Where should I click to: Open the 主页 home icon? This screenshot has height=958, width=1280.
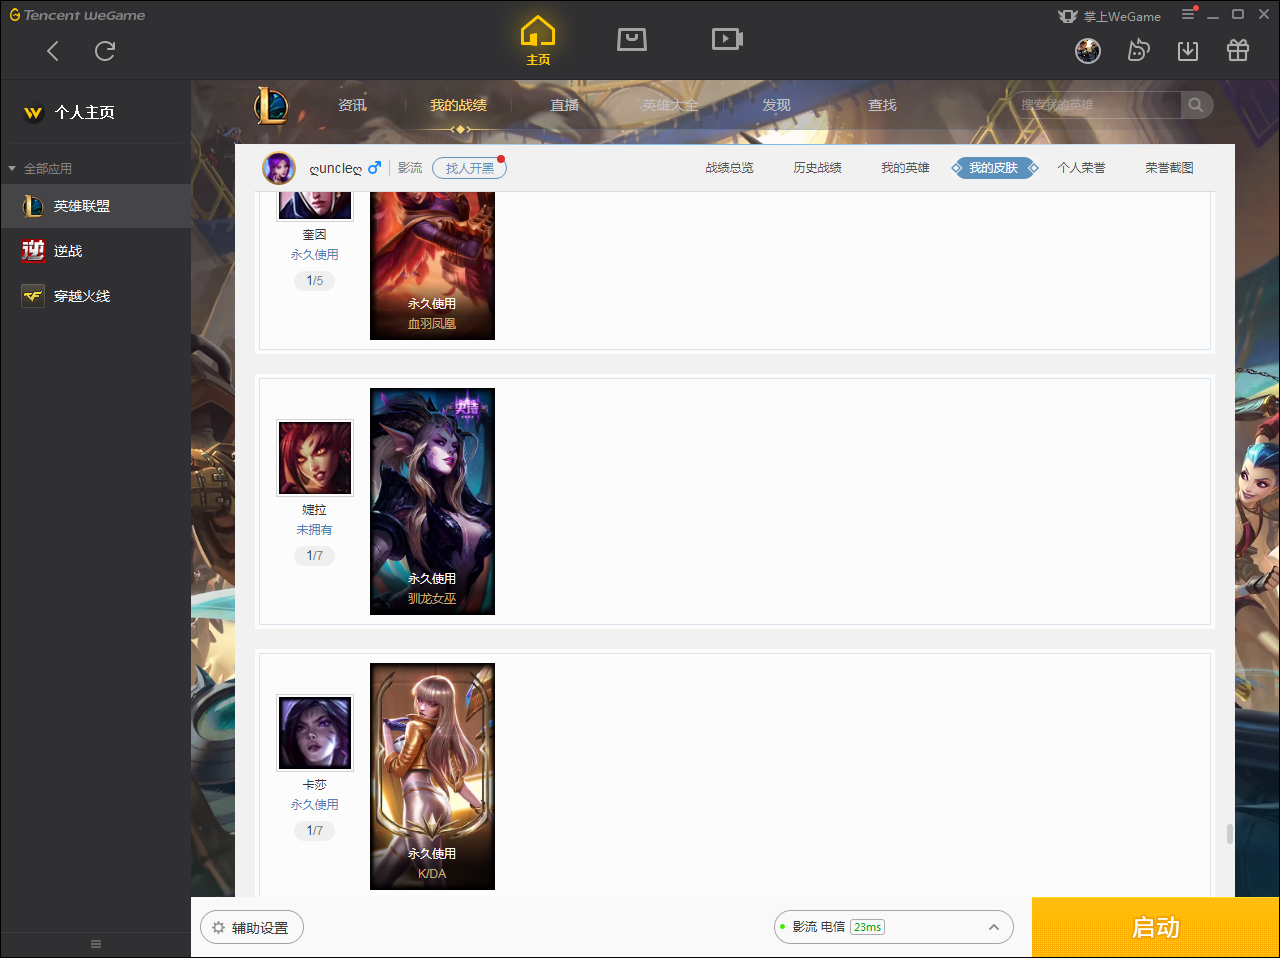(x=538, y=41)
